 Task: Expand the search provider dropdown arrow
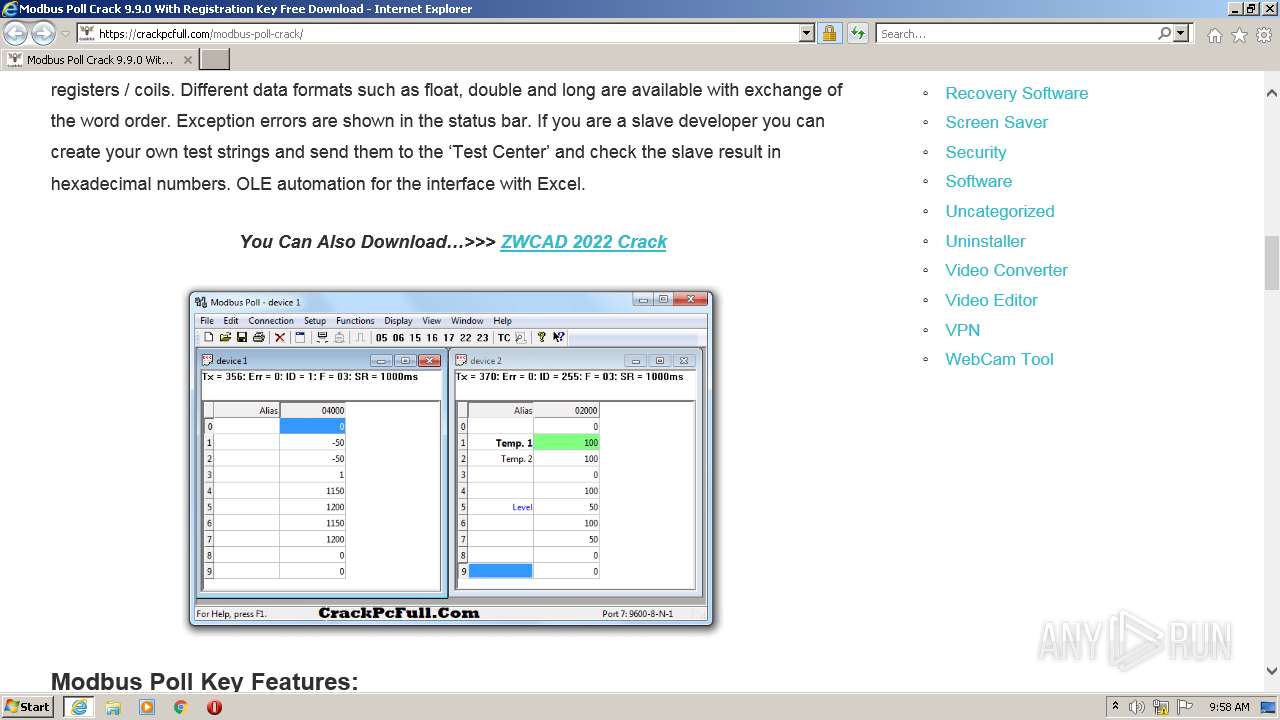pyautogui.click(x=1181, y=33)
